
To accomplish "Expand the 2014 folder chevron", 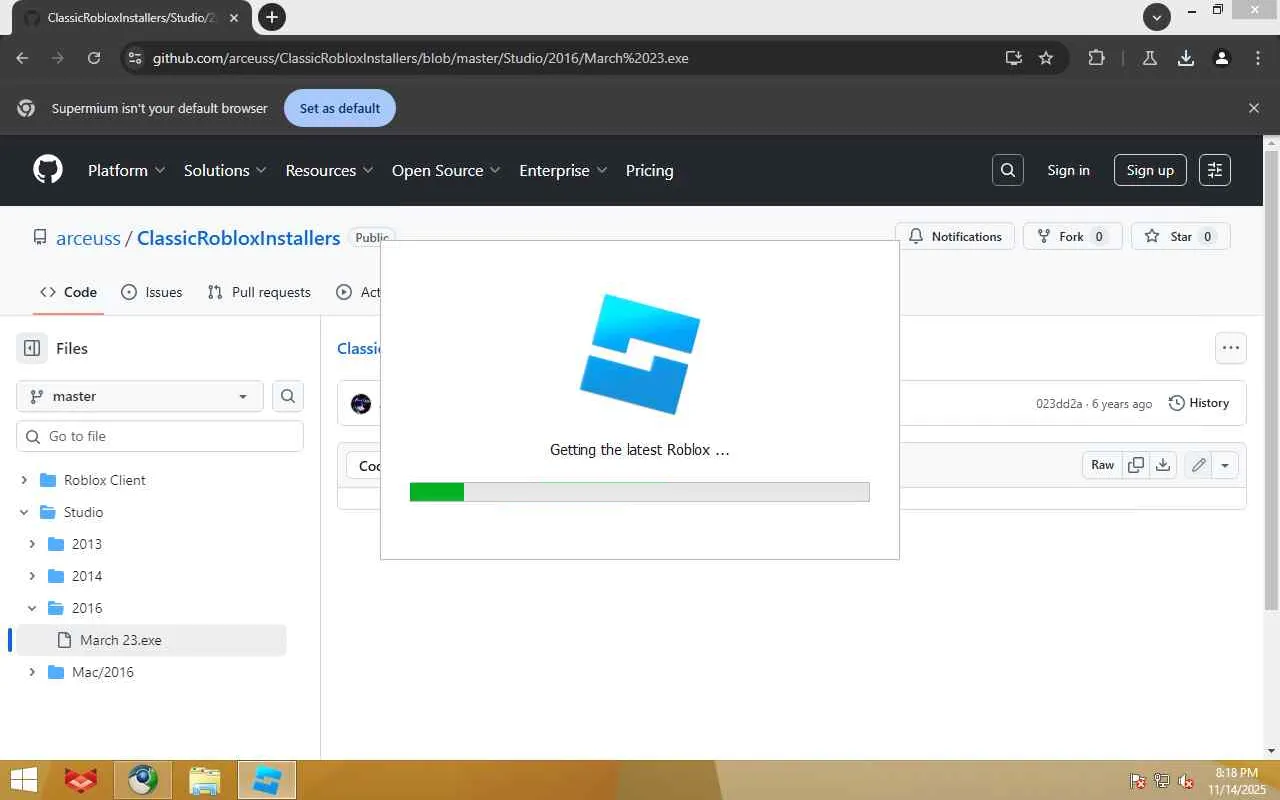I will 32,576.
